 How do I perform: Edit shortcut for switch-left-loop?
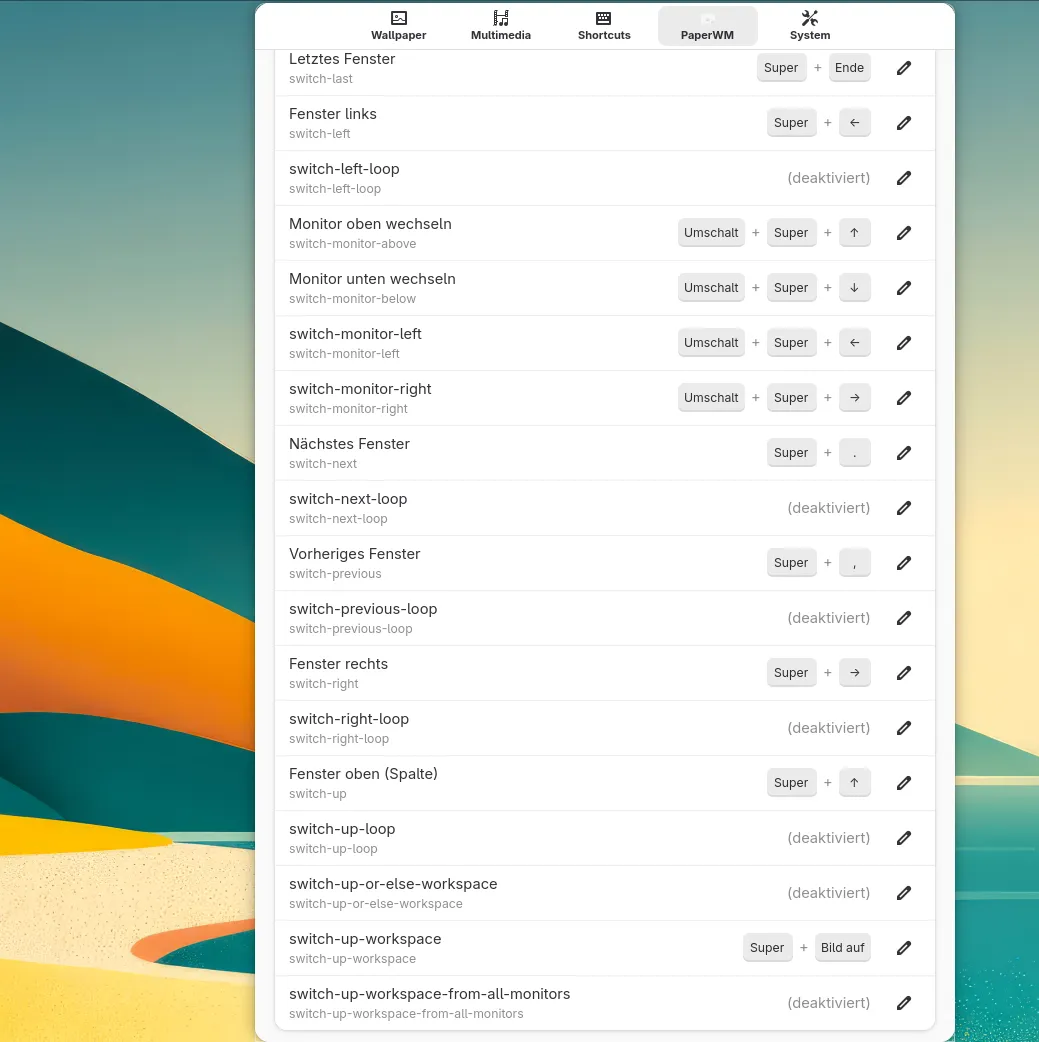tap(904, 178)
